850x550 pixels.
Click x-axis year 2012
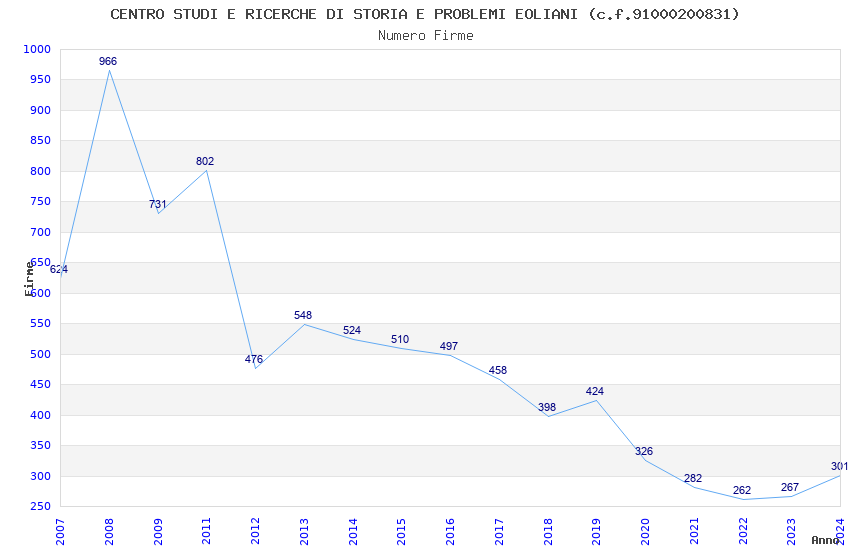click(255, 532)
